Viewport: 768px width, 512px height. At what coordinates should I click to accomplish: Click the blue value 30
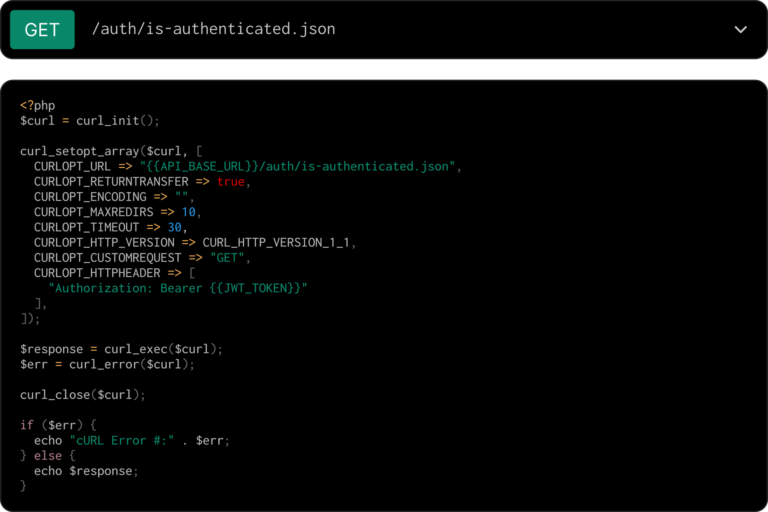[175, 227]
